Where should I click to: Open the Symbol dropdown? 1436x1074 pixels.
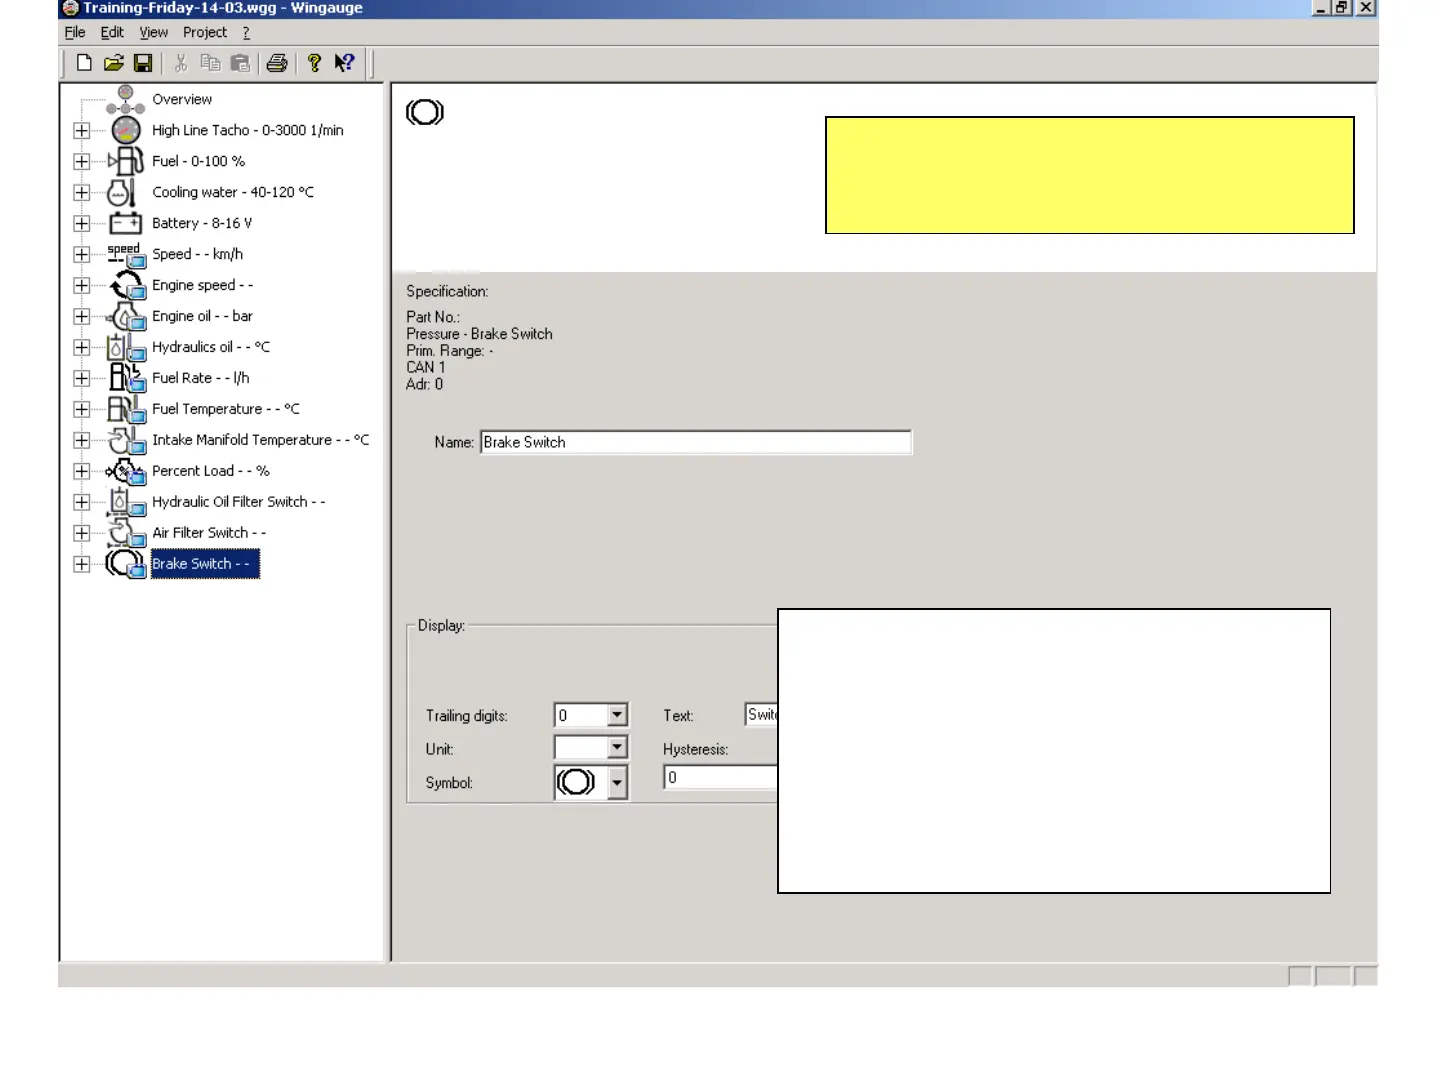(617, 782)
